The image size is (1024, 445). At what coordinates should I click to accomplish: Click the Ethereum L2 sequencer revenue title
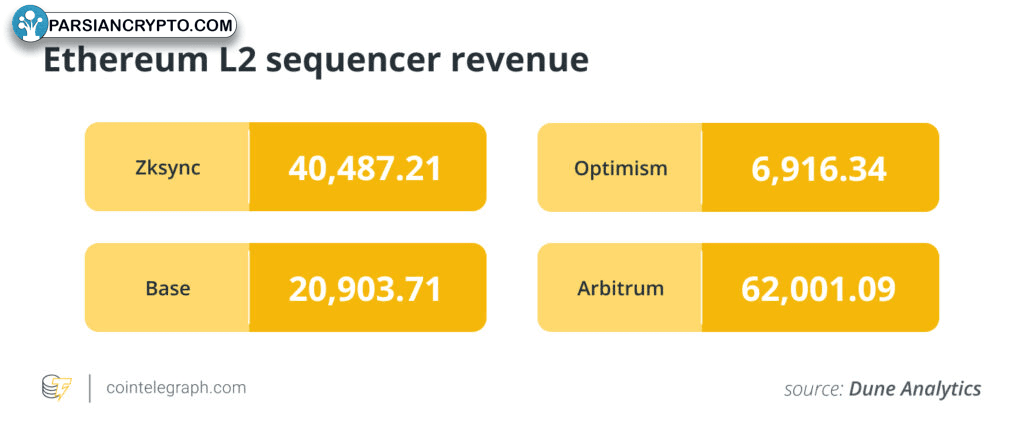(316, 60)
